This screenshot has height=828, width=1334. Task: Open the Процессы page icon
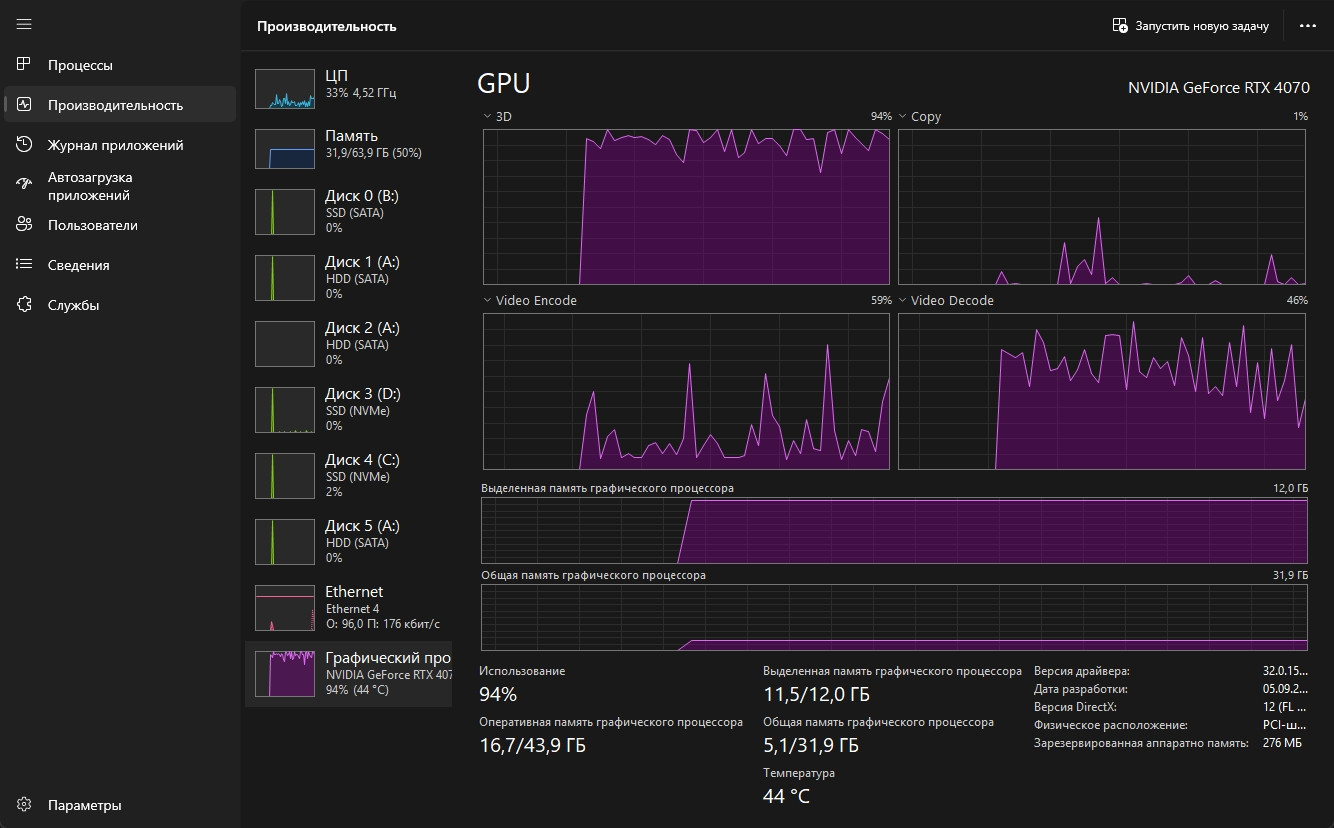(x=25, y=65)
